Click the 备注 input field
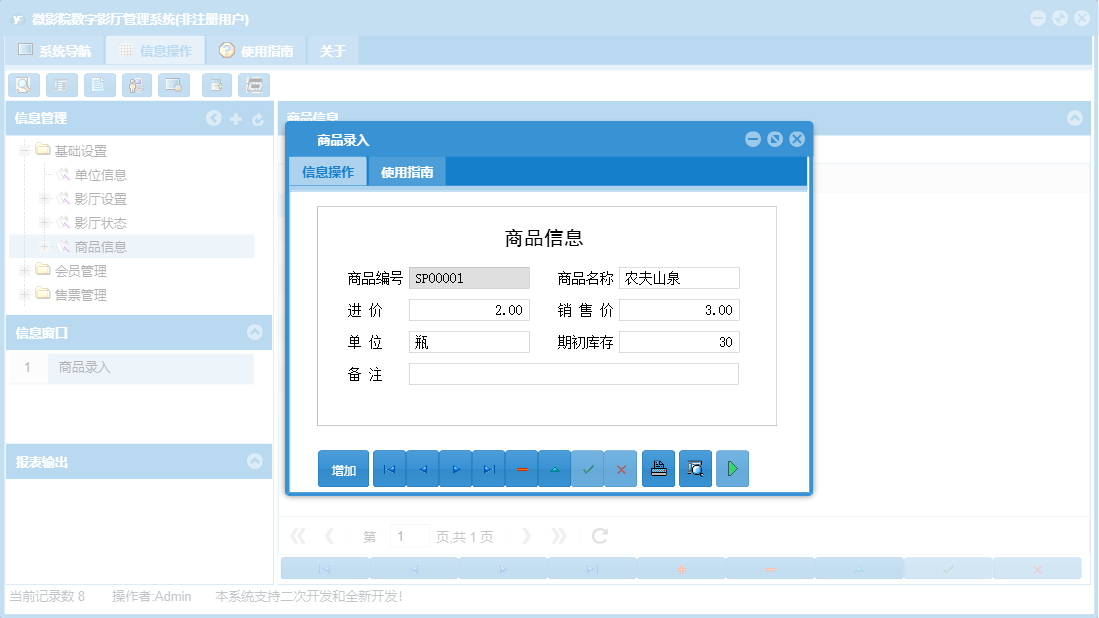Screen dimensions: 1099x618 coord(573,373)
